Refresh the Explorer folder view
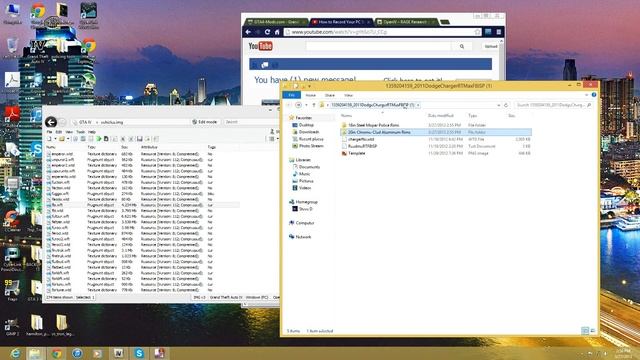This screenshot has height=360, width=640. click(x=506, y=105)
